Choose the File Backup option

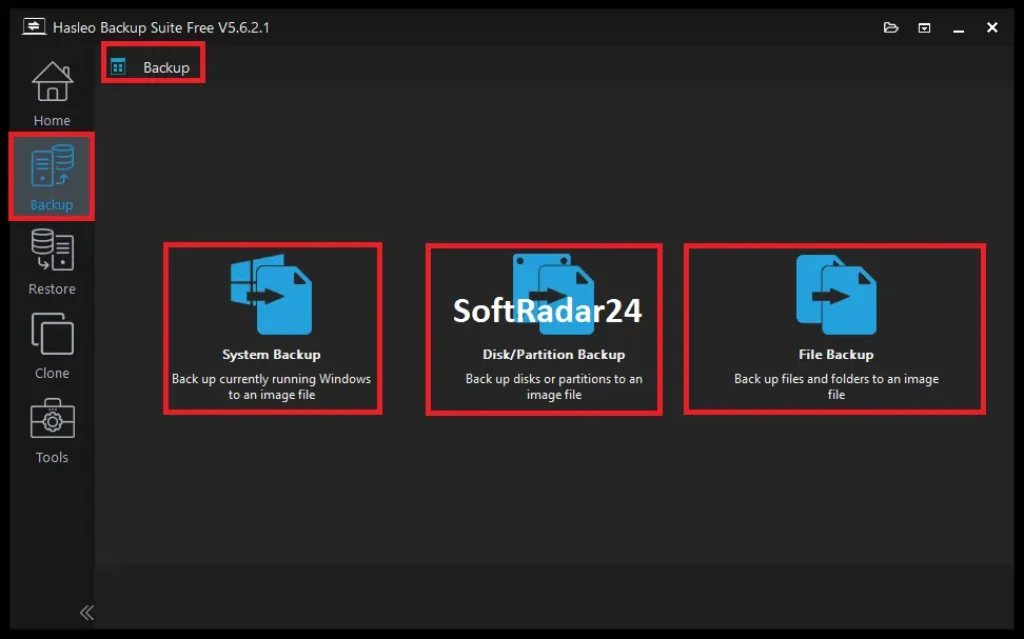(x=835, y=329)
